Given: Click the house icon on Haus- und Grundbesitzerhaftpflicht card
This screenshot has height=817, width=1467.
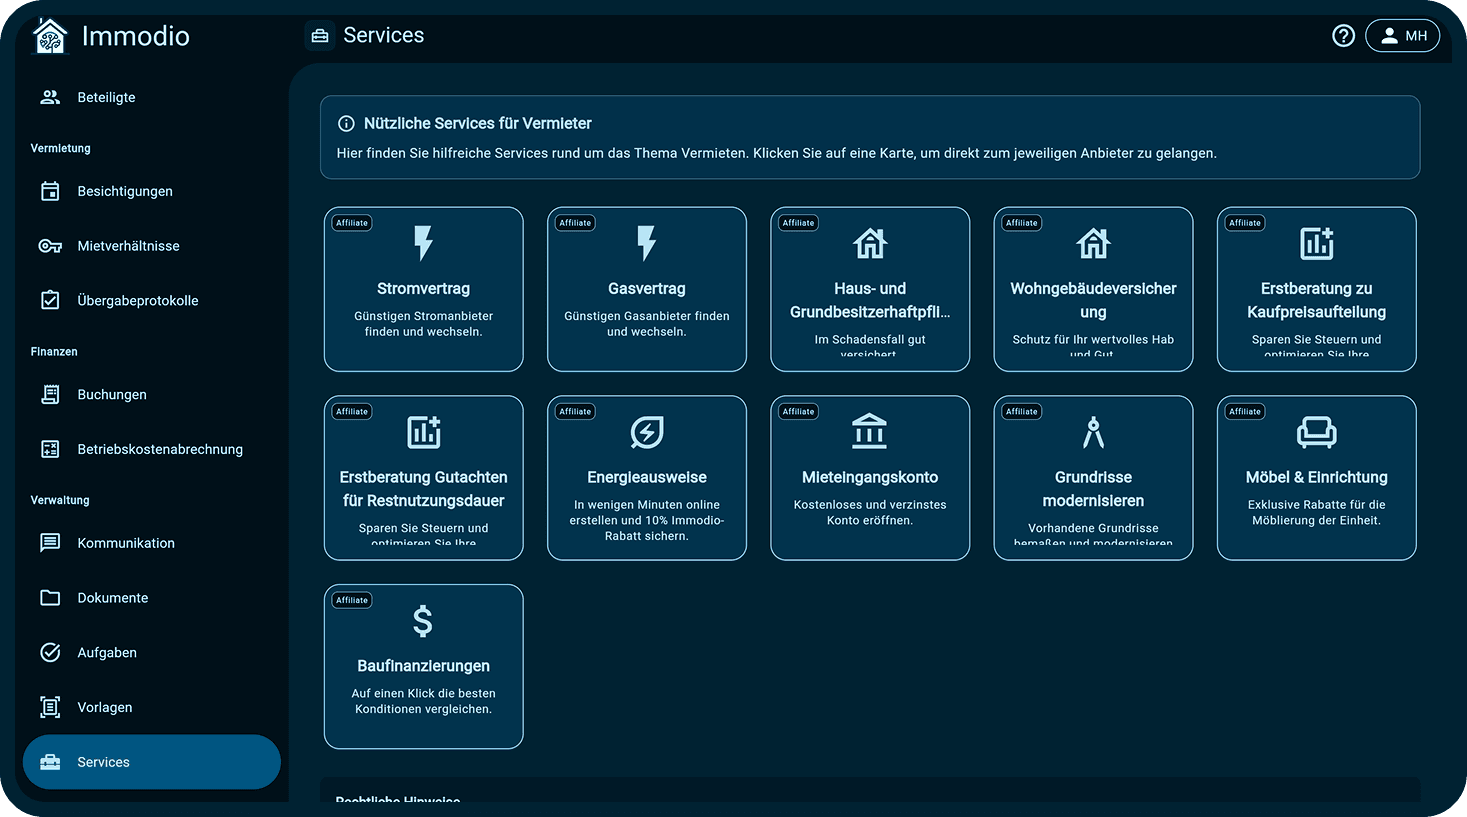Looking at the screenshot, I should (x=870, y=243).
